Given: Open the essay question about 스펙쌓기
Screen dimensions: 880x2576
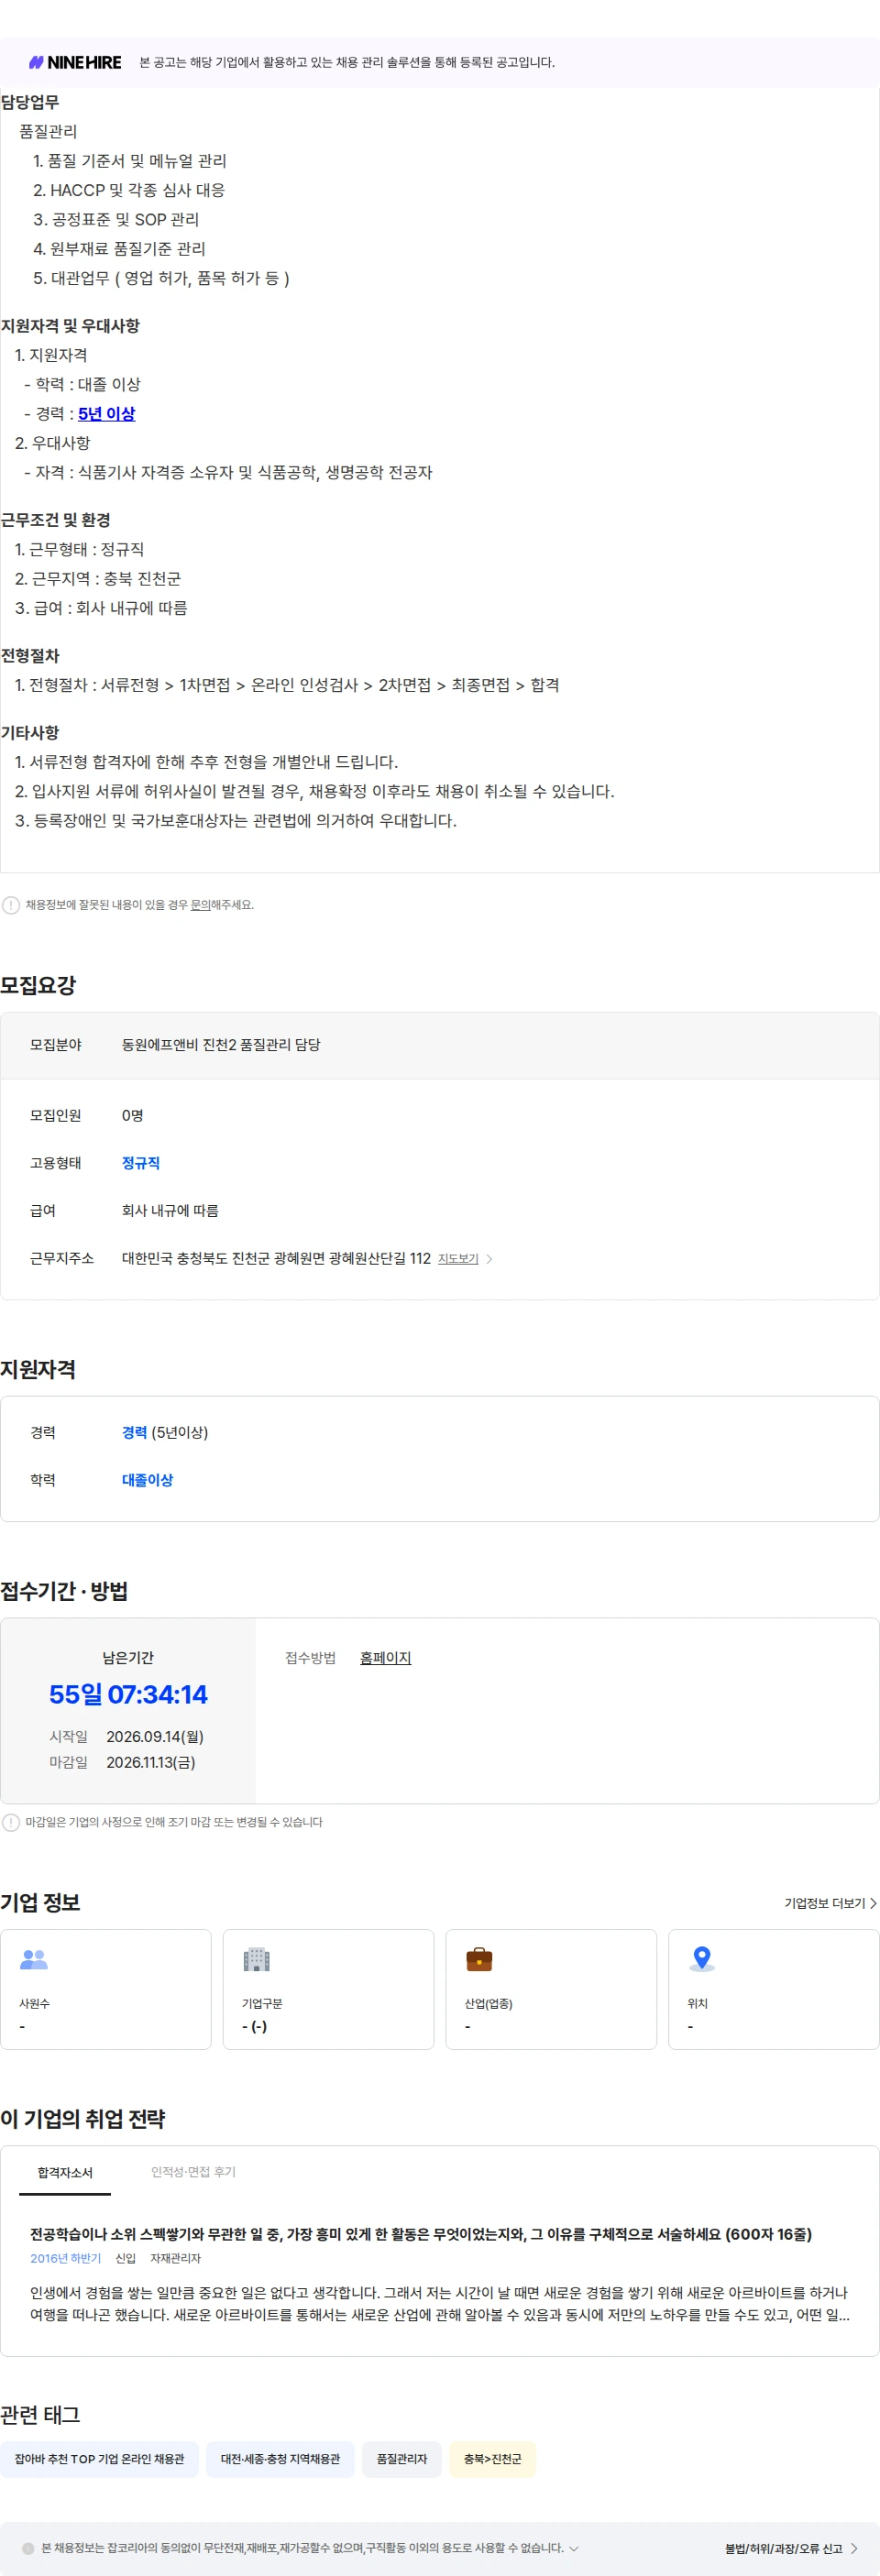Looking at the screenshot, I should [x=421, y=2234].
